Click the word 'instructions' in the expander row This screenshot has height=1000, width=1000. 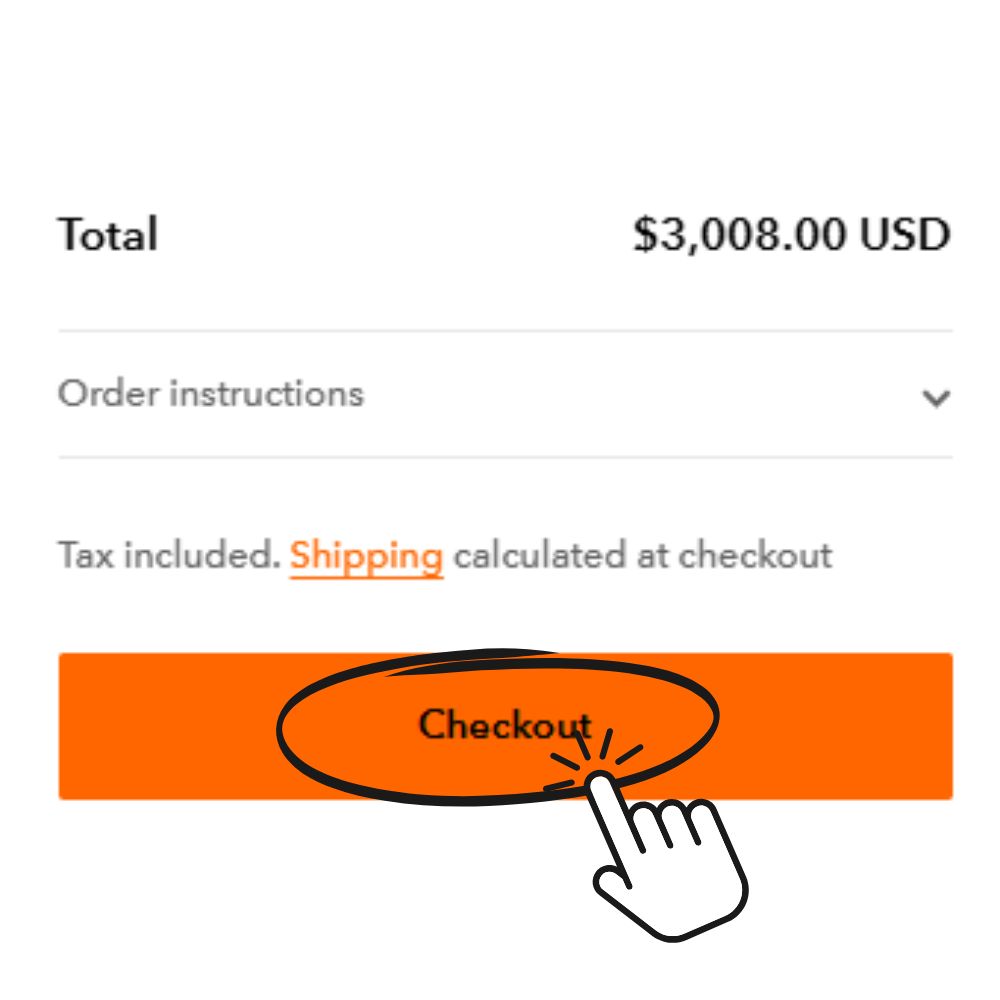(266, 394)
